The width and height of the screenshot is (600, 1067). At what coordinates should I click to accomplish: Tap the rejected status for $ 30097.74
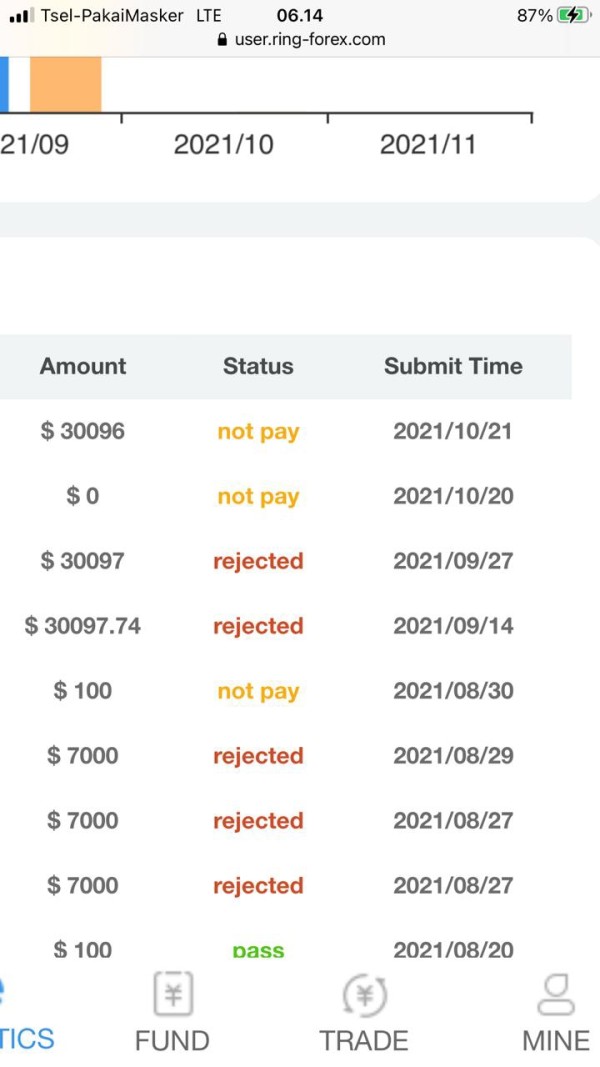[258, 626]
